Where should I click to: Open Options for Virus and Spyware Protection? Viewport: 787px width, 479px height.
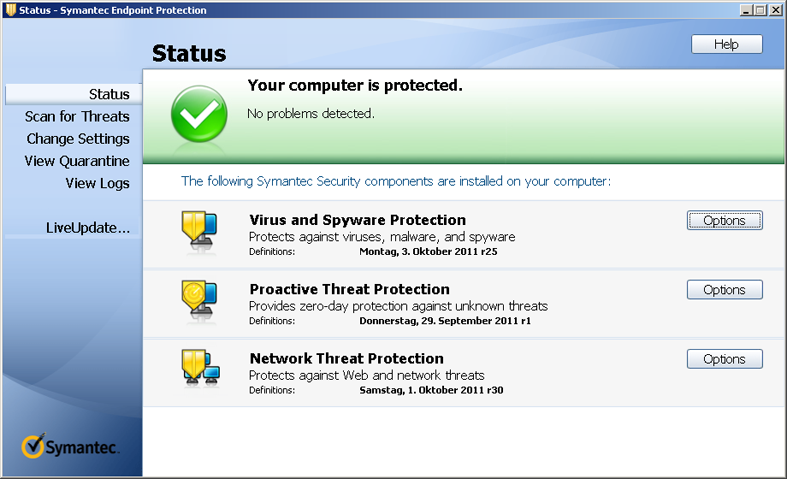tap(724, 221)
